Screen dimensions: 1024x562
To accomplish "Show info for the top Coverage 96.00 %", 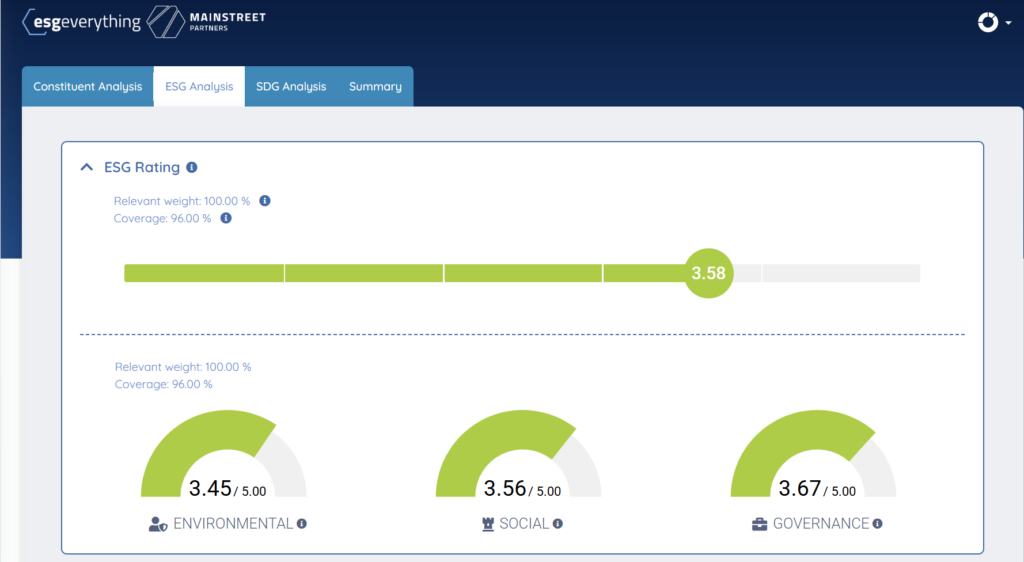I will click(226, 218).
